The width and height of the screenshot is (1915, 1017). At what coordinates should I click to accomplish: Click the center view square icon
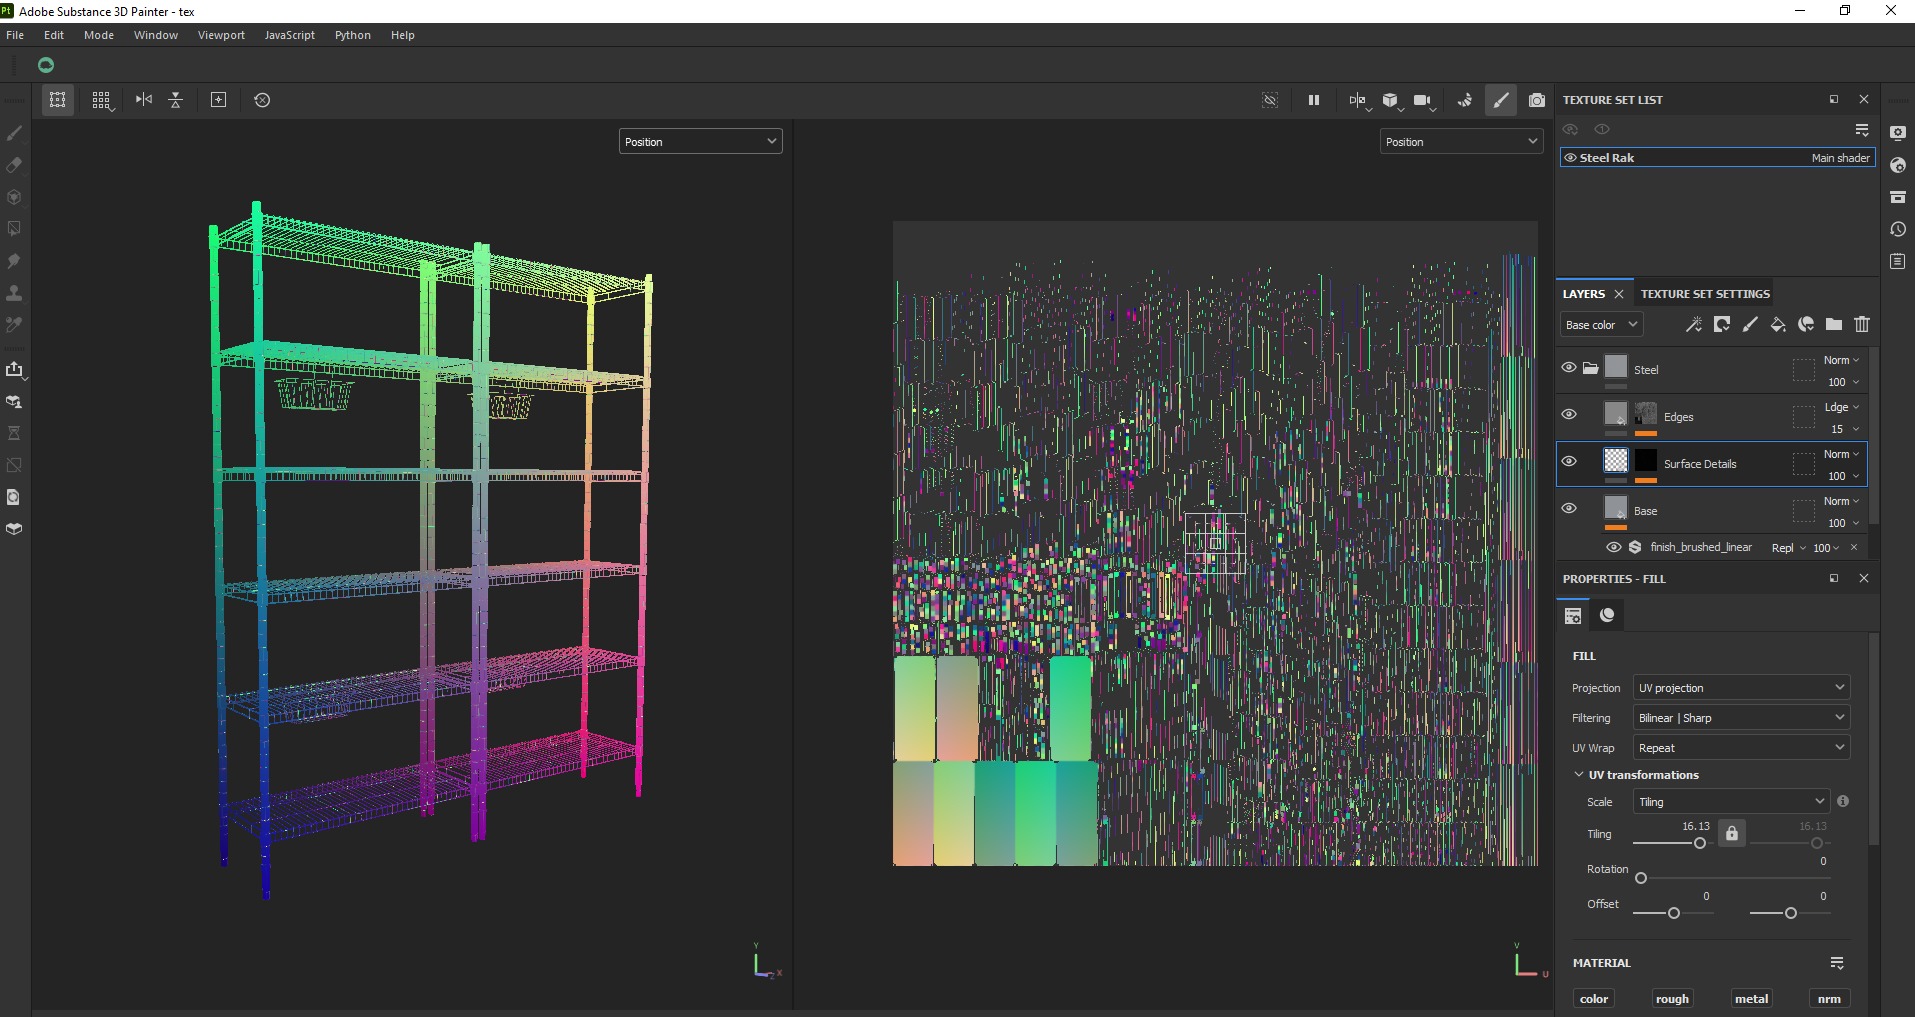tap(219, 100)
